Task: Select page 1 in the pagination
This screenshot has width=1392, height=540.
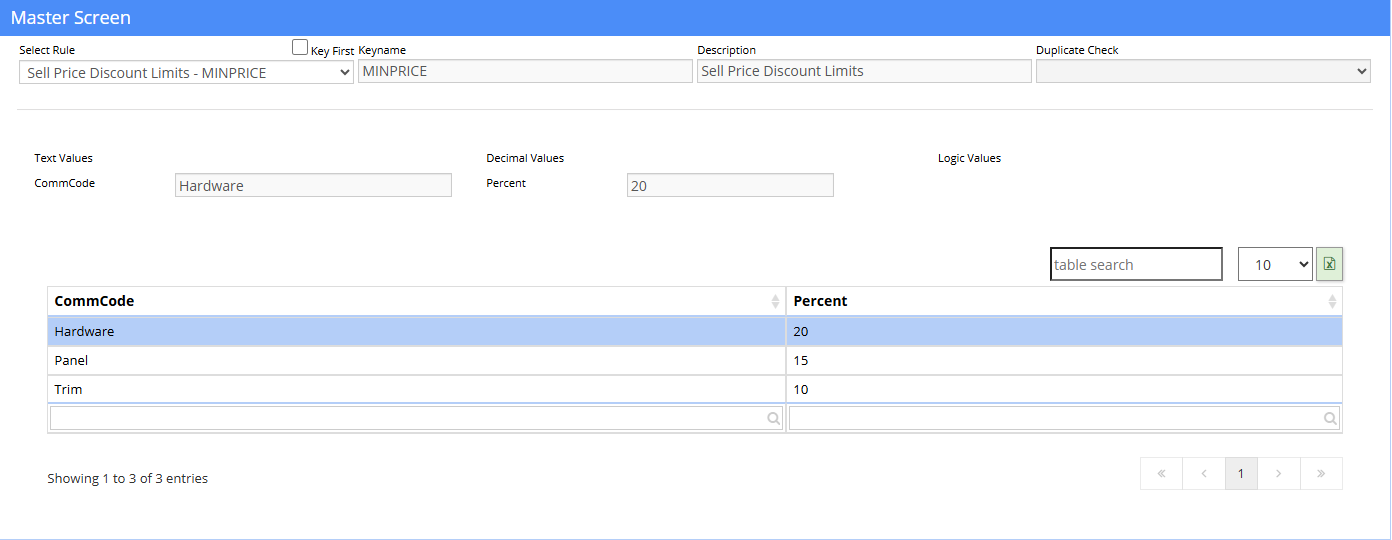Action: [1241, 474]
